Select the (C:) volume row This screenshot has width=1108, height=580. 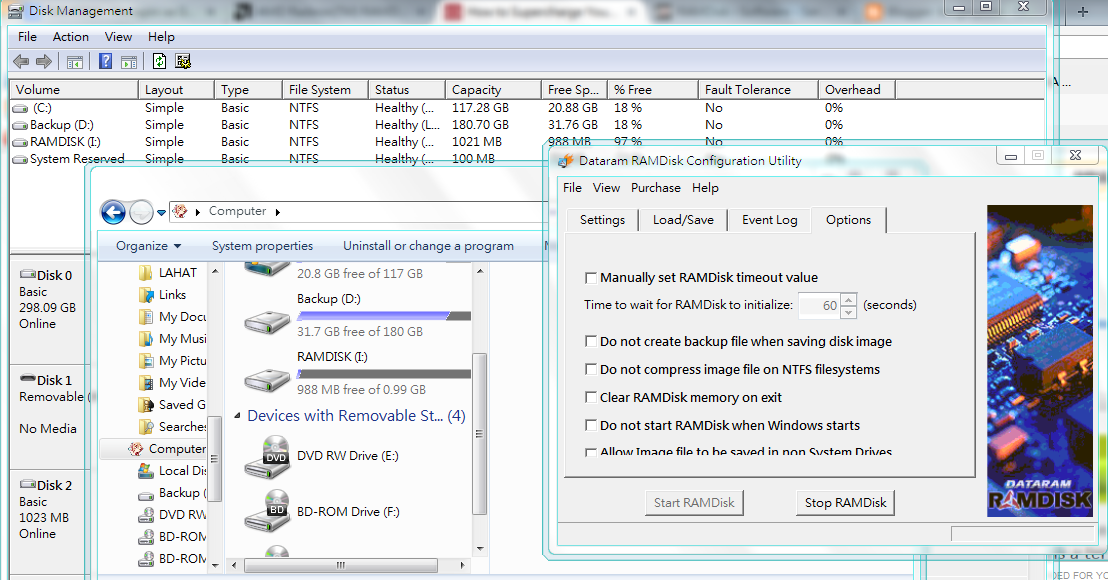pos(526,108)
